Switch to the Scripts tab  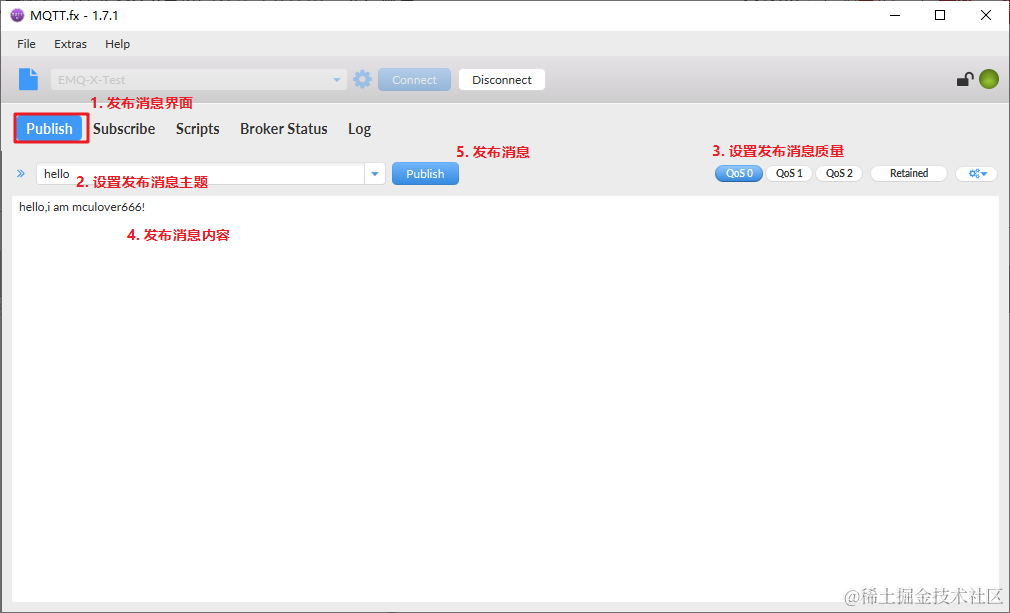(x=198, y=129)
